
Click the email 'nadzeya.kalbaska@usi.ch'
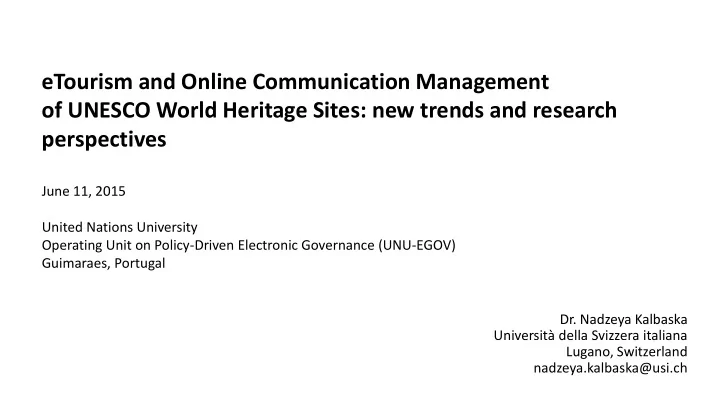tap(610, 368)
